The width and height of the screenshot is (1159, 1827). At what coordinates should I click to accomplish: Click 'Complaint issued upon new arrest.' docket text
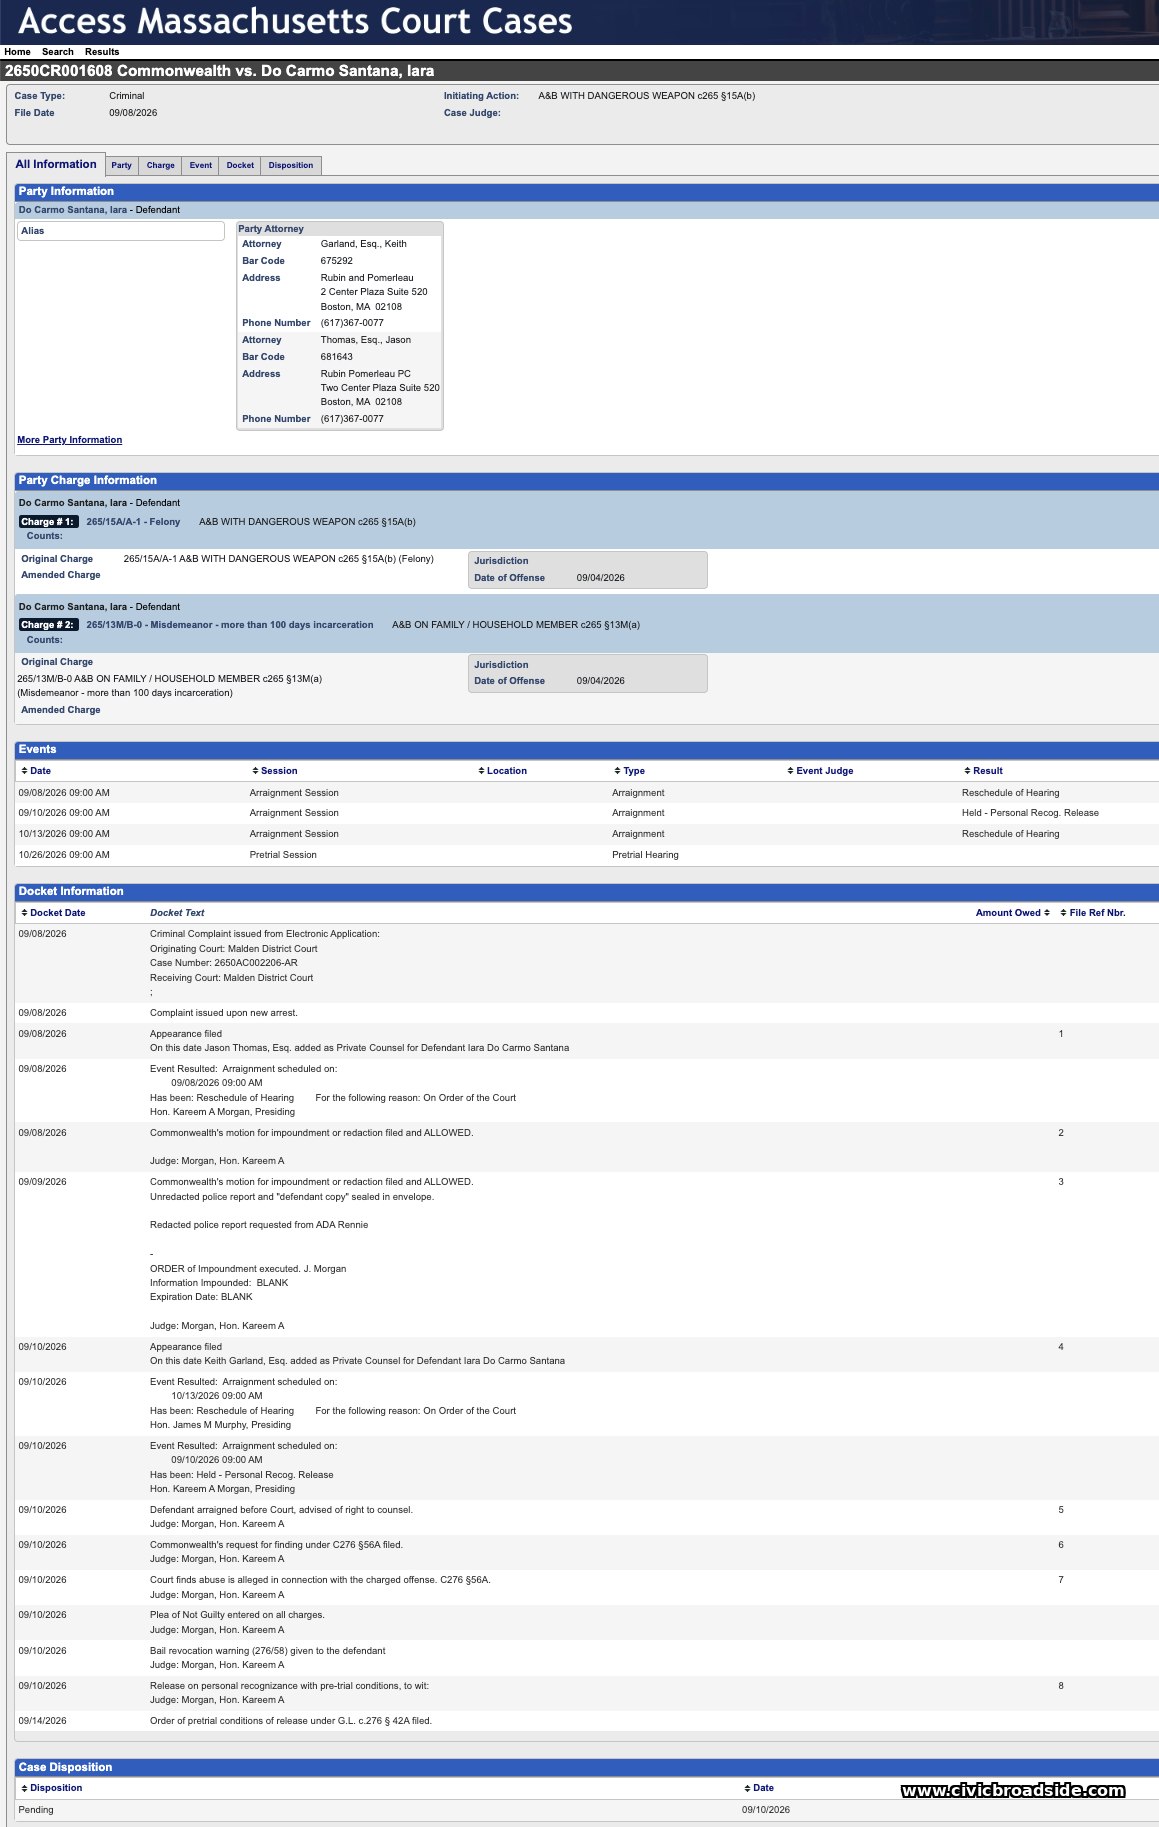click(x=224, y=1013)
